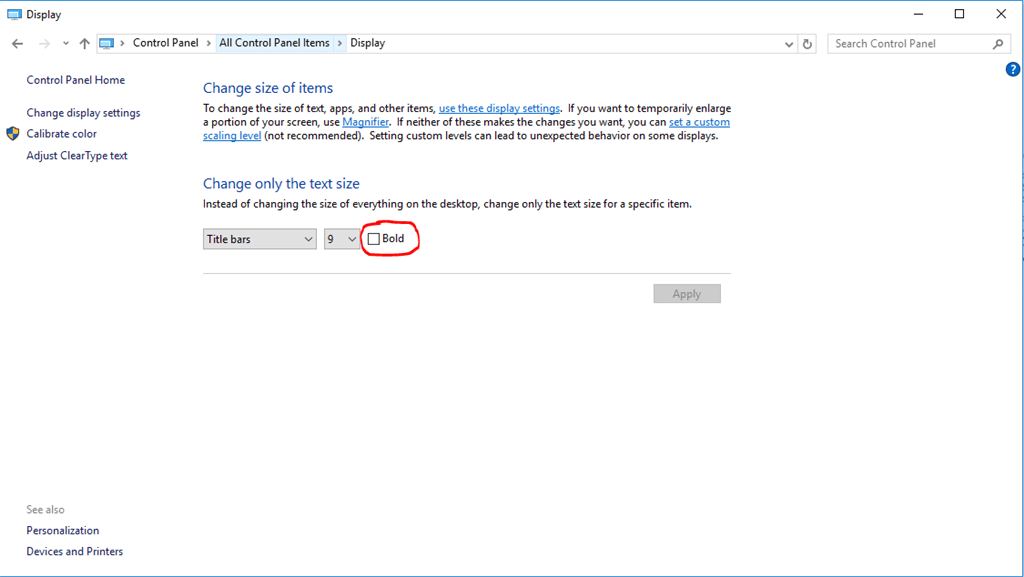The width and height of the screenshot is (1024, 577).
Task: Navigate to All Control Panel Items breadcrumb
Action: click(274, 43)
